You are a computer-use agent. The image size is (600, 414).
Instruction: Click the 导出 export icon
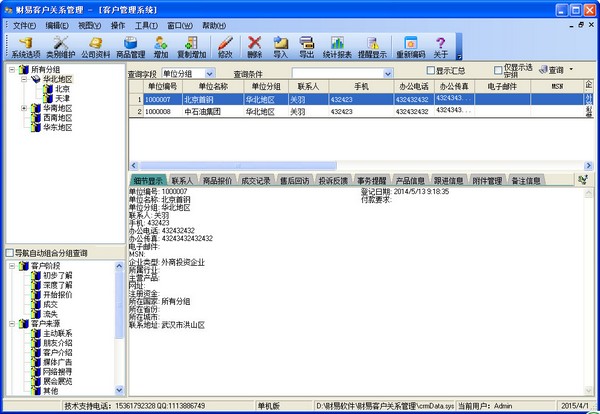pyautogui.click(x=307, y=47)
